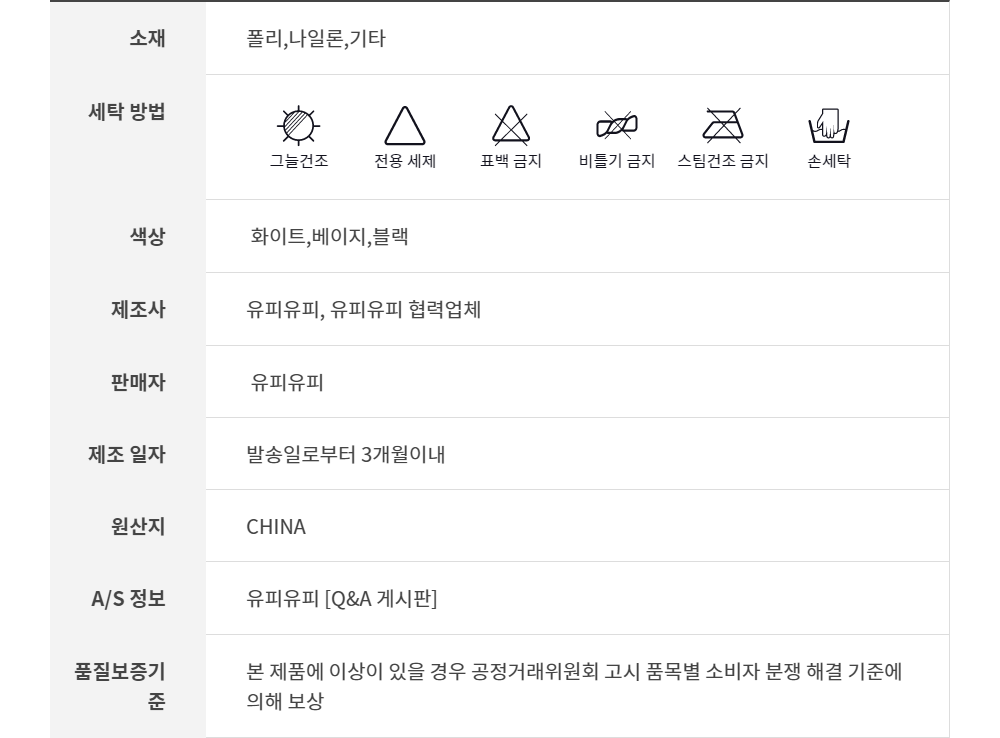This screenshot has height=738, width=1000.
Task: Click the 소재 row header
Action: 147,39
